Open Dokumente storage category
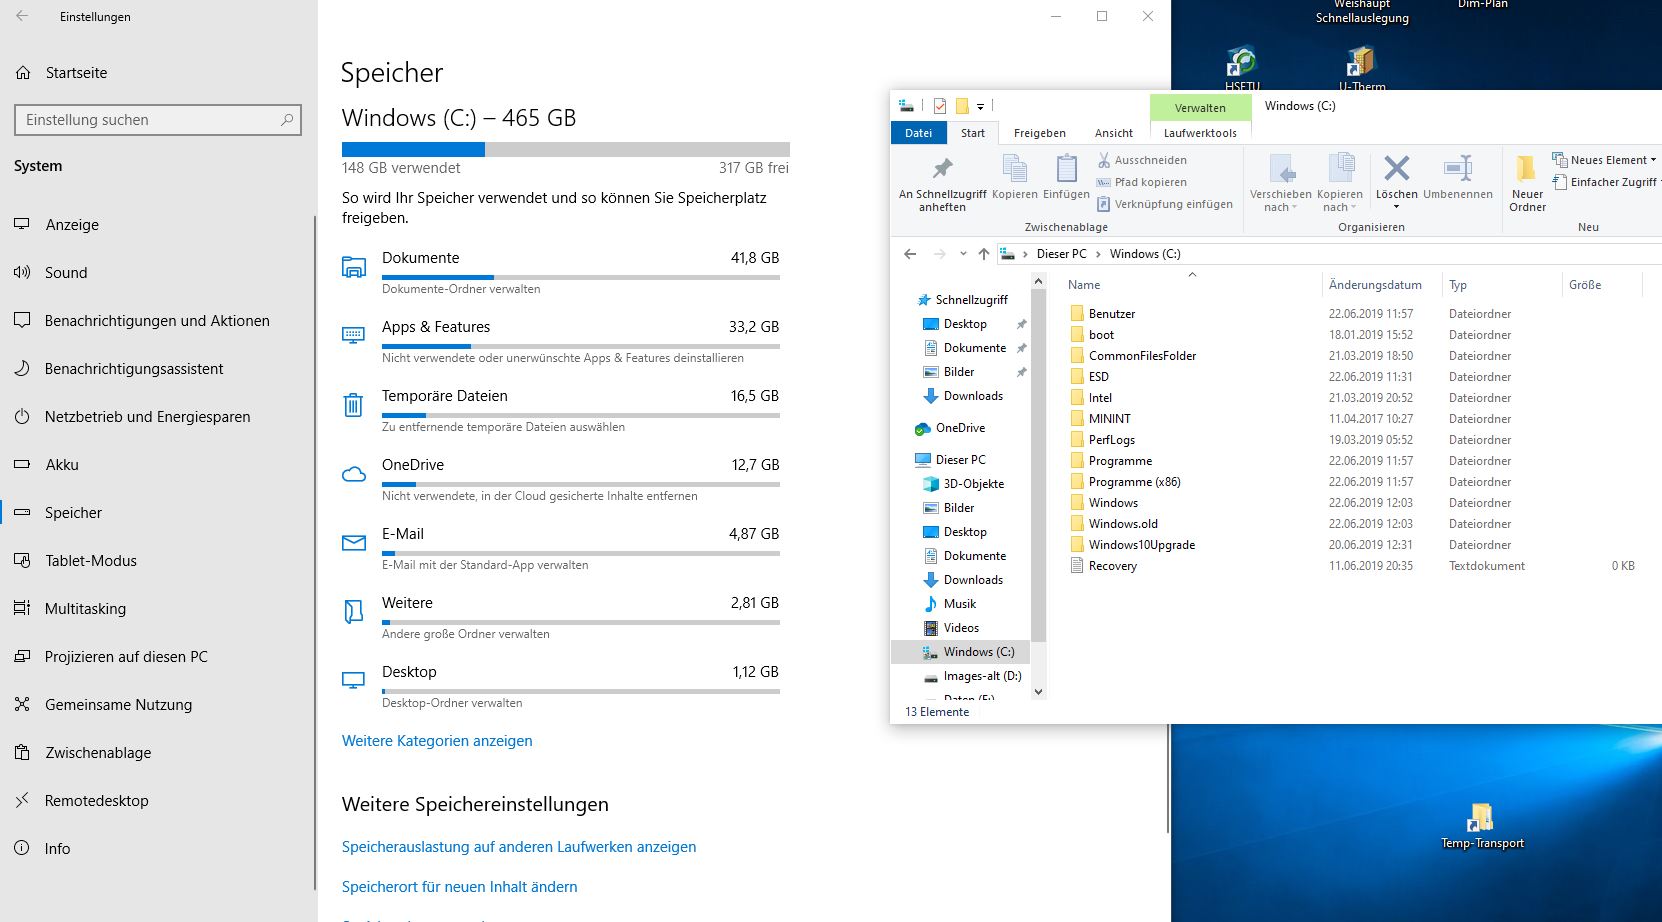The width and height of the screenshot is (1662, 922). pyautogui.click(x=561, y=272)
